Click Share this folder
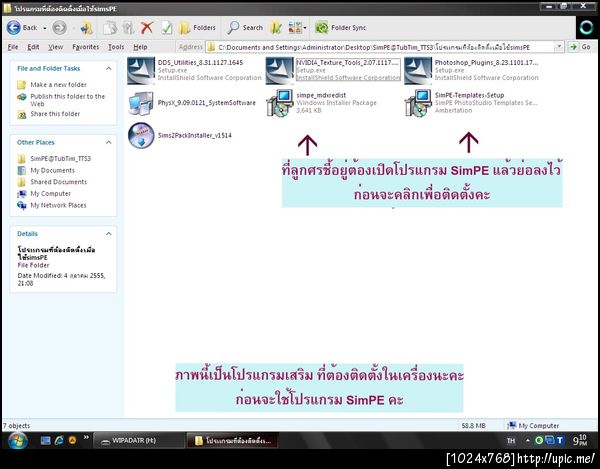 (x=55, y=114)
